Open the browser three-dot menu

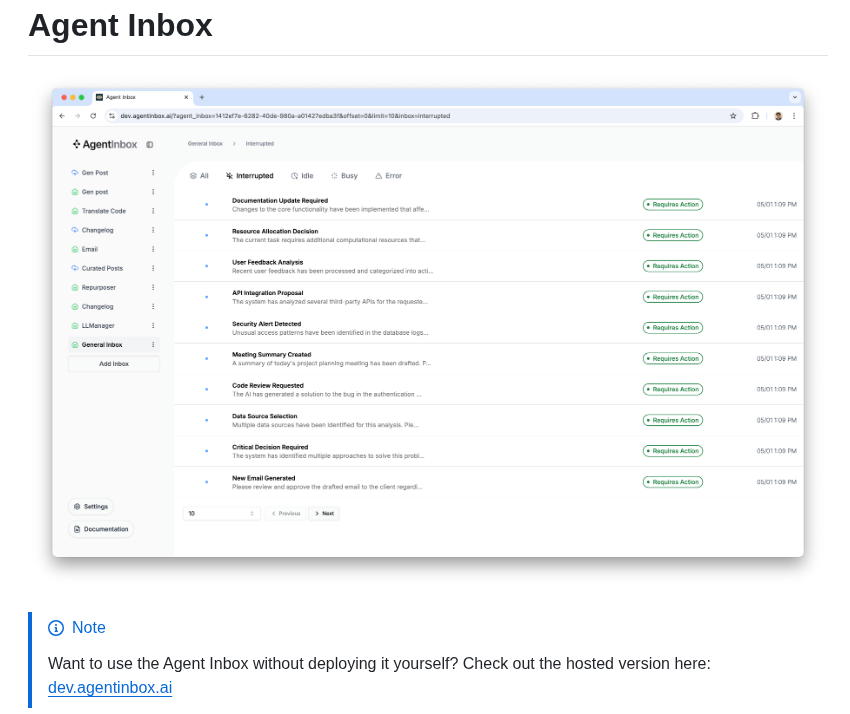coord(794,116)
